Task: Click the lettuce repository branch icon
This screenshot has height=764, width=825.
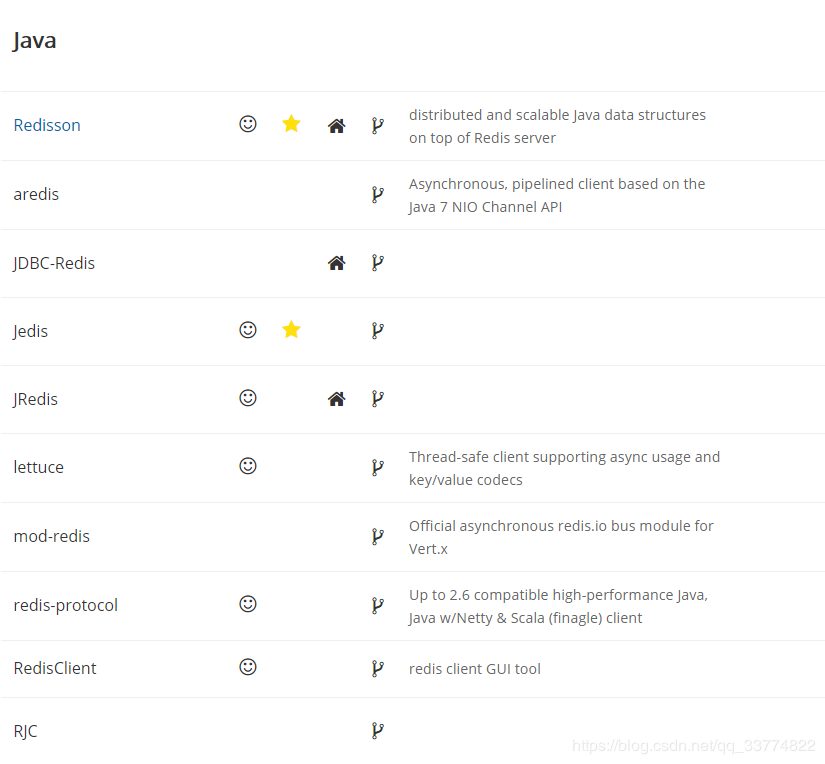Action: (377, 467)
